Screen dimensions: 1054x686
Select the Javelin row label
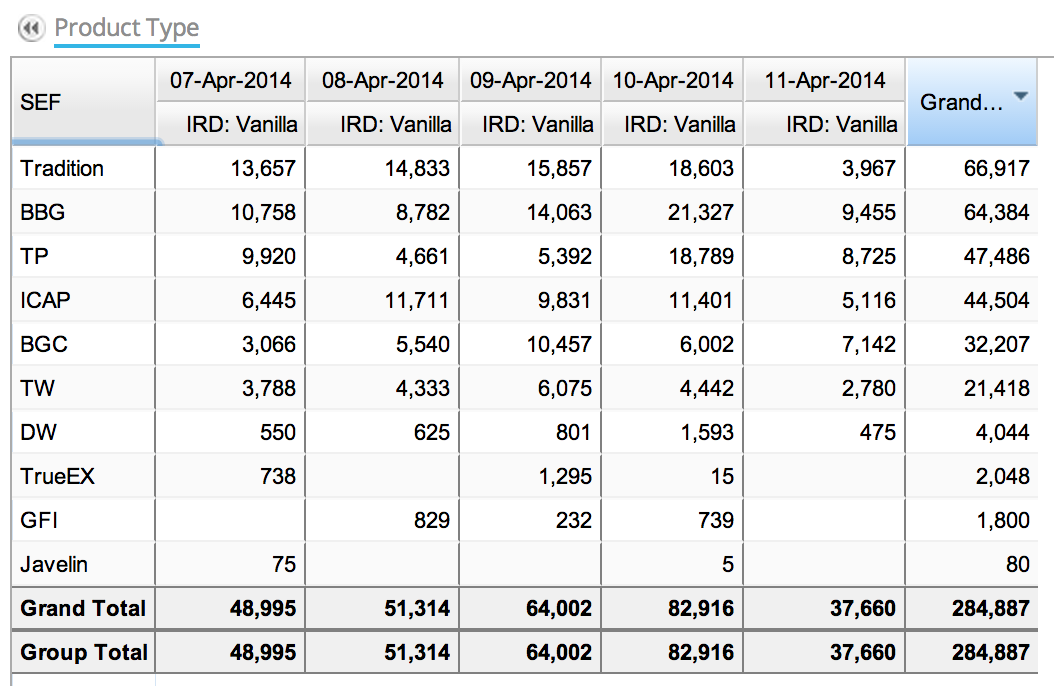pyautogui.click(x=54, y=564)
